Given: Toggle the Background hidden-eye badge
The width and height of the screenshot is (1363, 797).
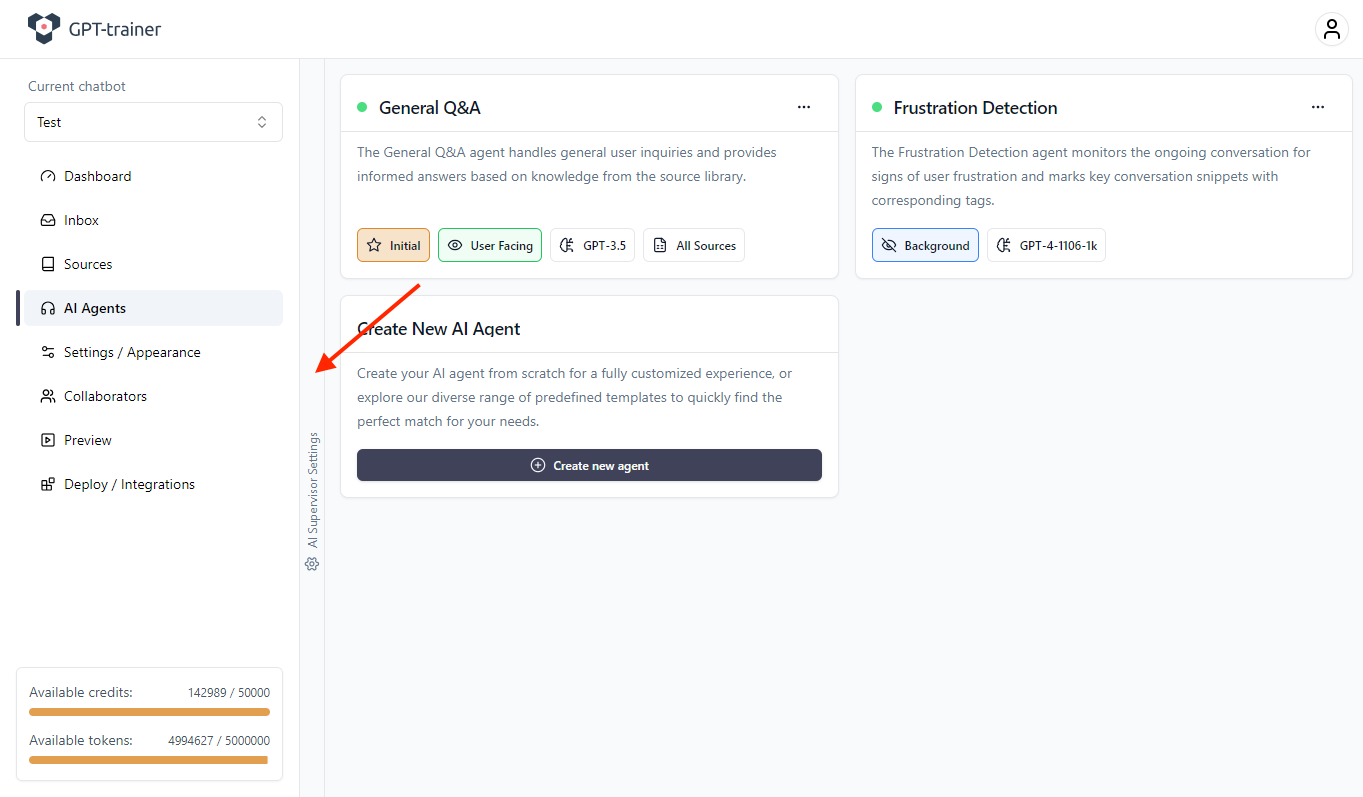Looking at the screenshot, I should pyautogui.click(x=925, y=245).
